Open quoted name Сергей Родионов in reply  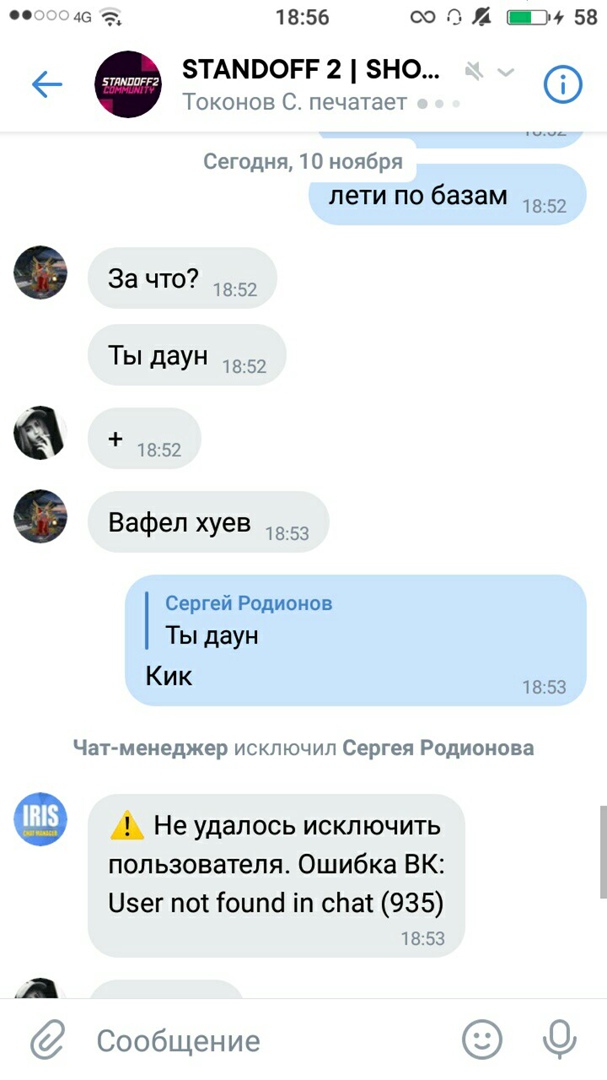click(249, 603)
